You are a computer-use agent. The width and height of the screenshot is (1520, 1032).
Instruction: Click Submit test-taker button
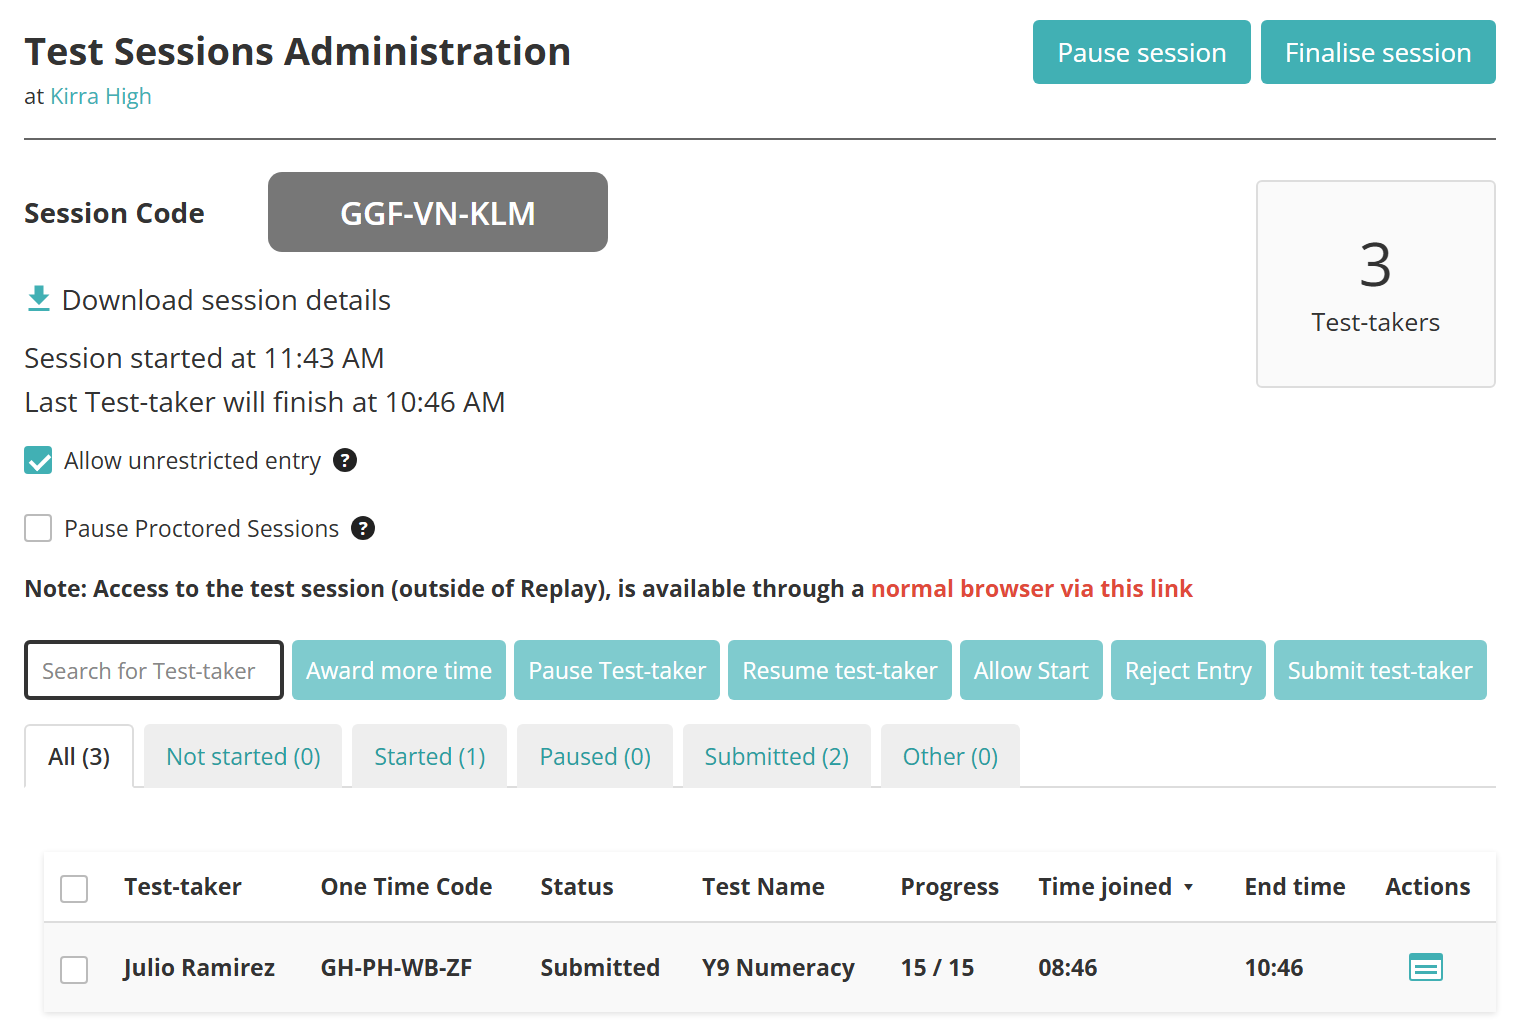click(1380, 670)
